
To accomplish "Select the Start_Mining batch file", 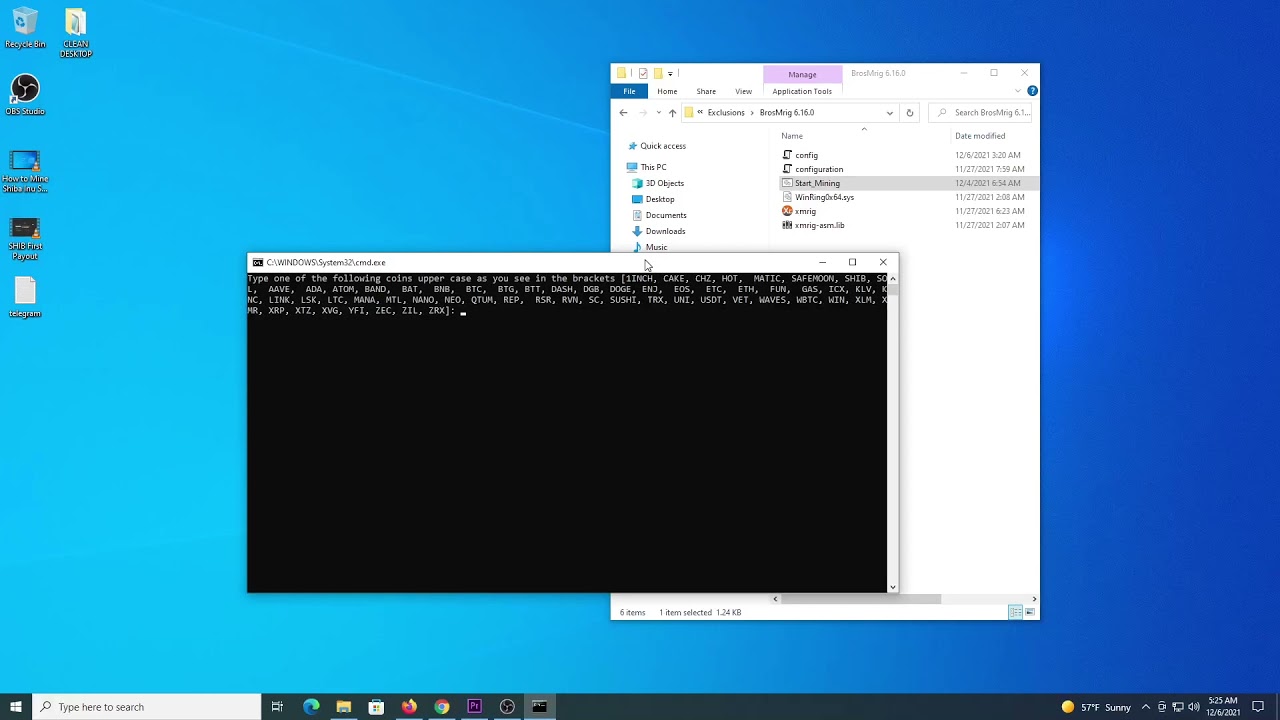I will point(817,183).
